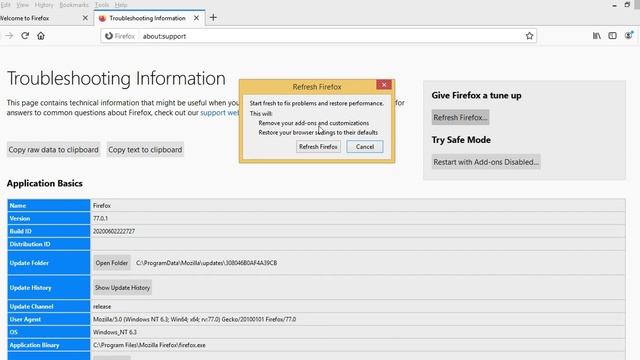This screenshot has width=640, height=360.
Task: Click the Distribution ID row header
Action: [49, 244]
